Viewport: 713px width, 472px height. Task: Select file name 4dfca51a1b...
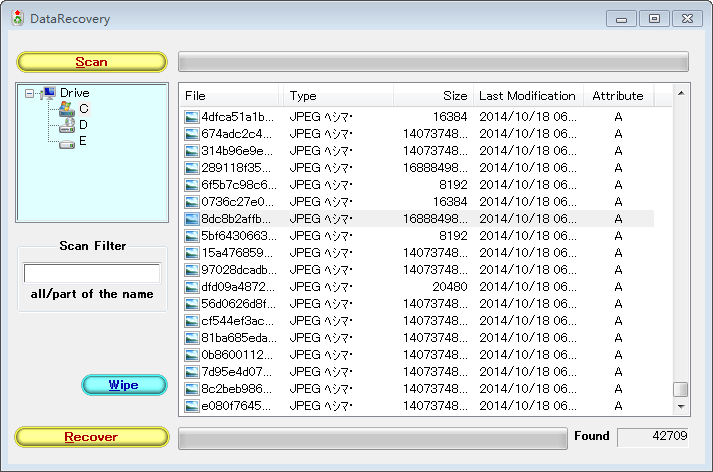coord(238,117)
